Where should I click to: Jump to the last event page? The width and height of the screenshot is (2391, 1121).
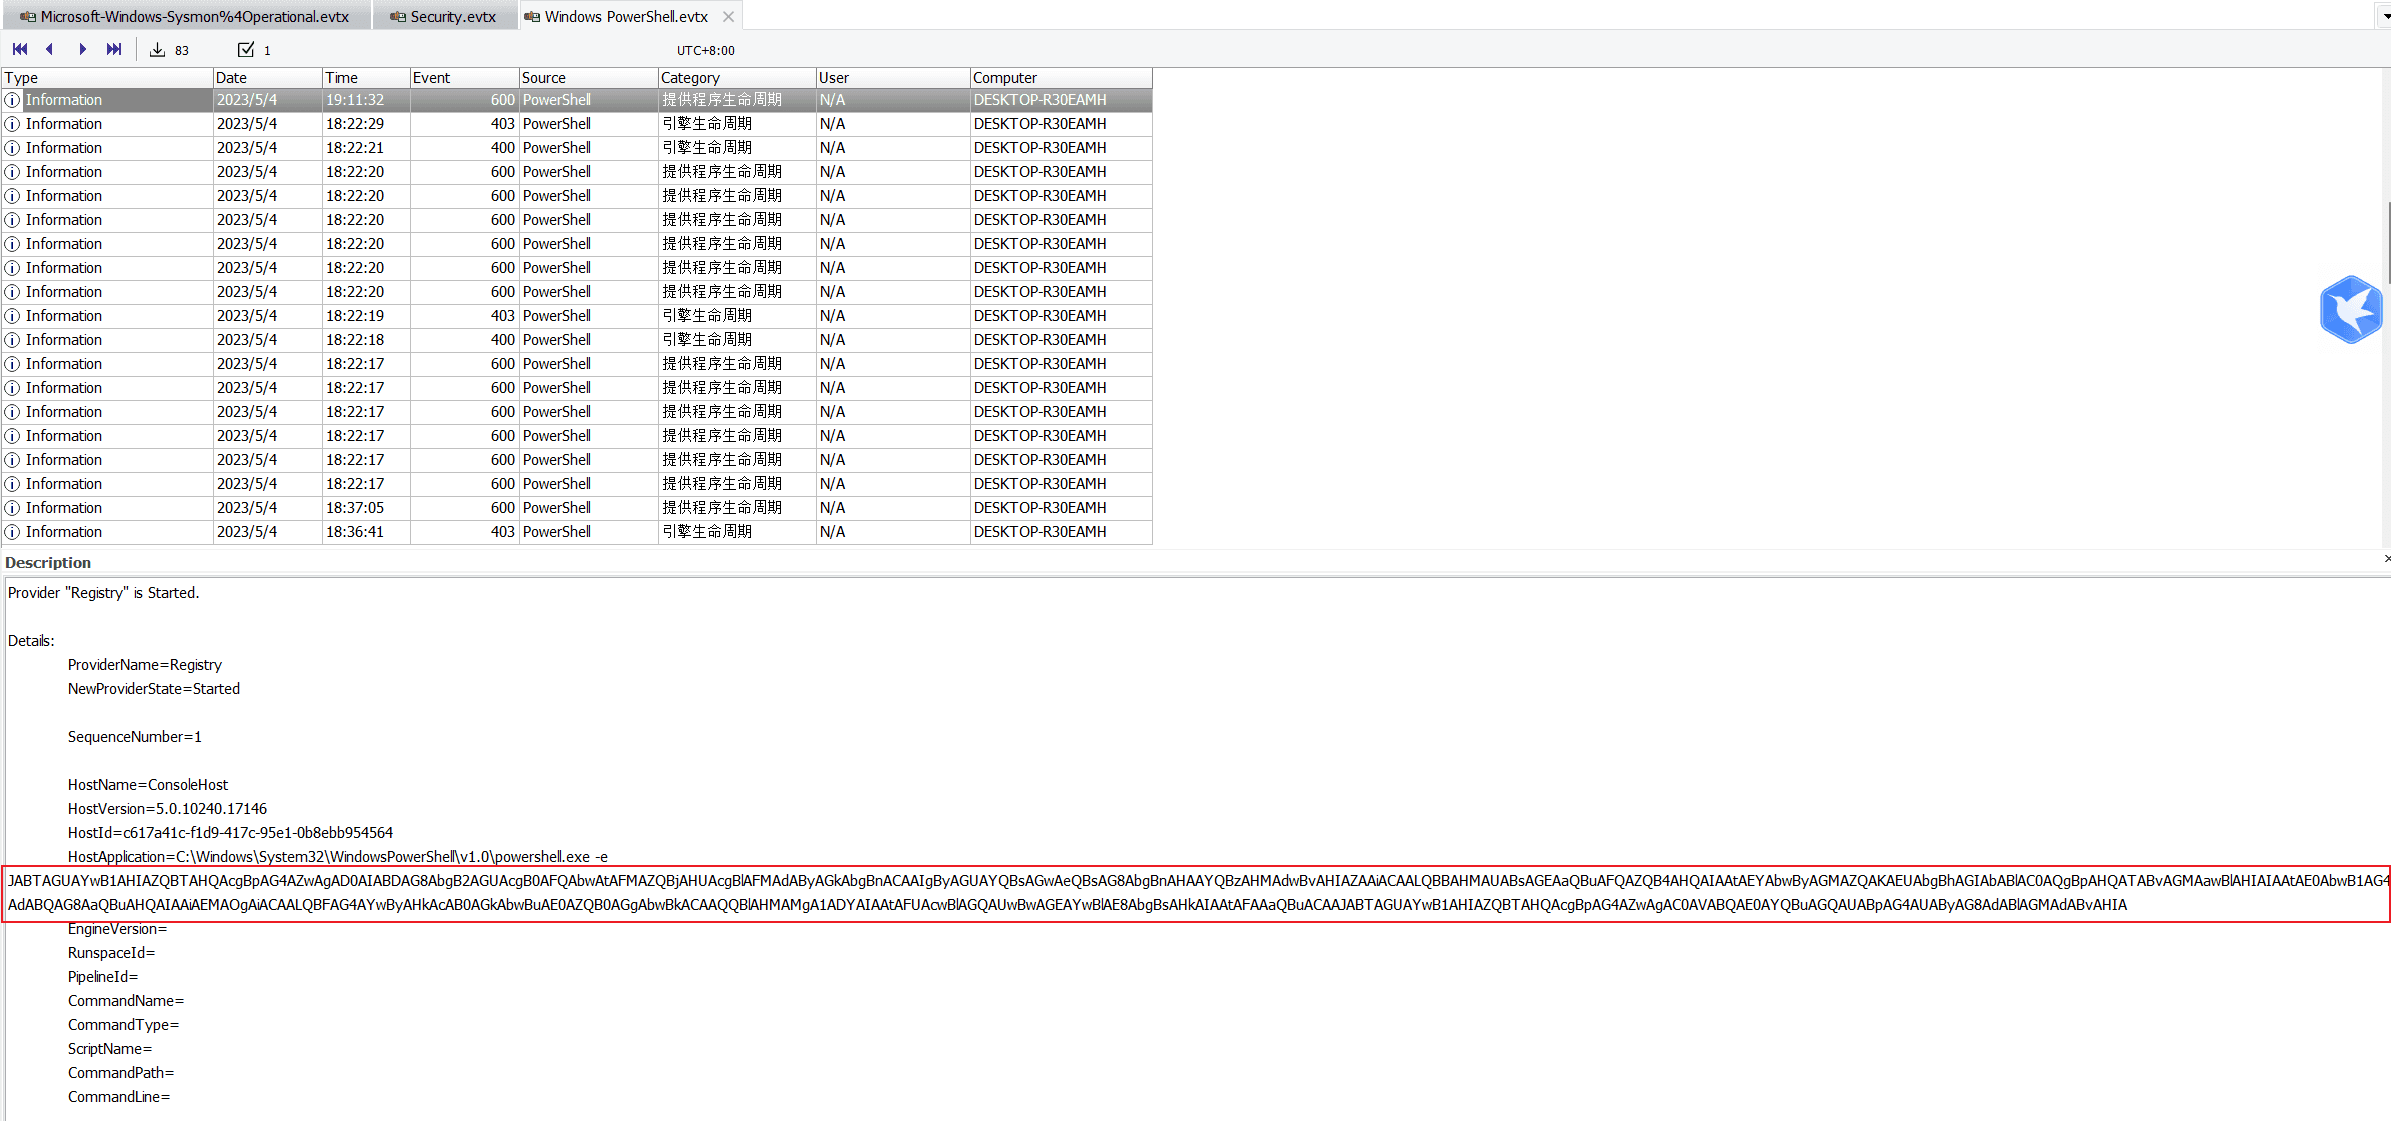click(x=114, y=49)
